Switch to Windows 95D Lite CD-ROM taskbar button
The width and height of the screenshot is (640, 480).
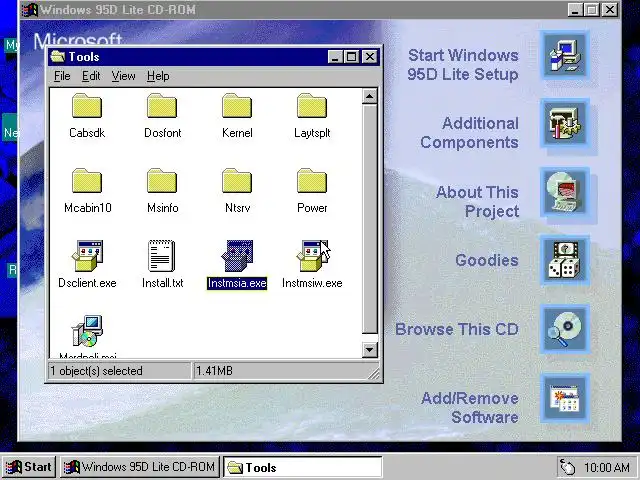click(x=140, y=467)
